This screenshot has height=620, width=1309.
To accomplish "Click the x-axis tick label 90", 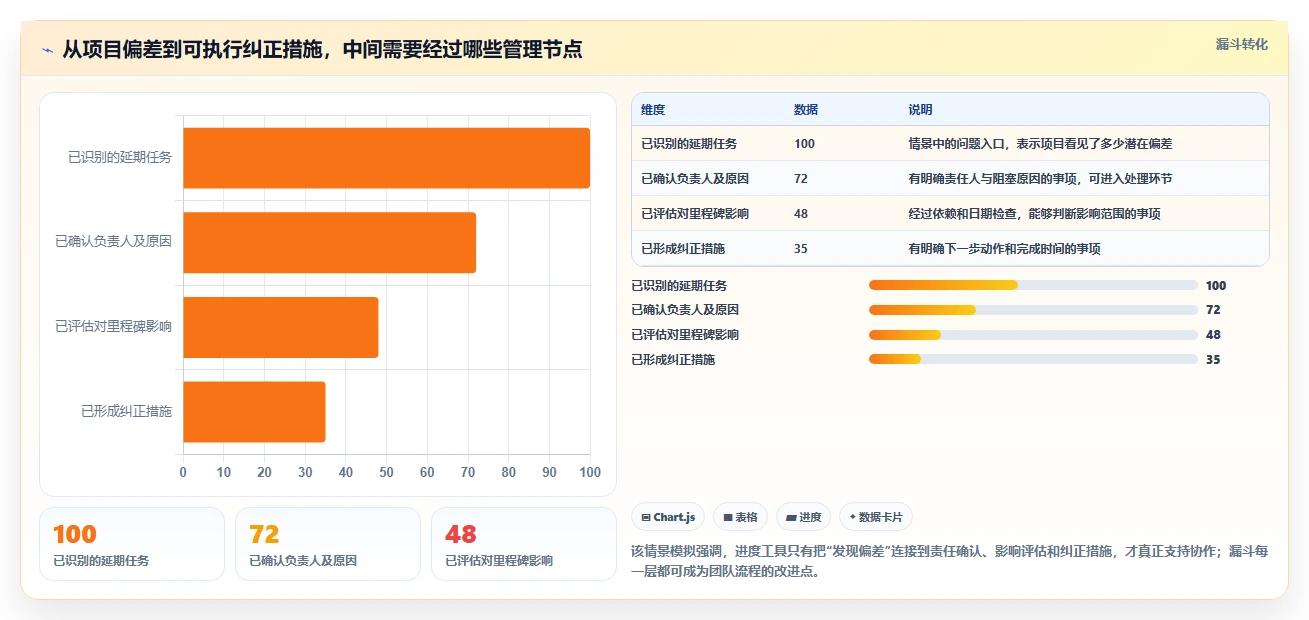I will [x=549, y=472].
